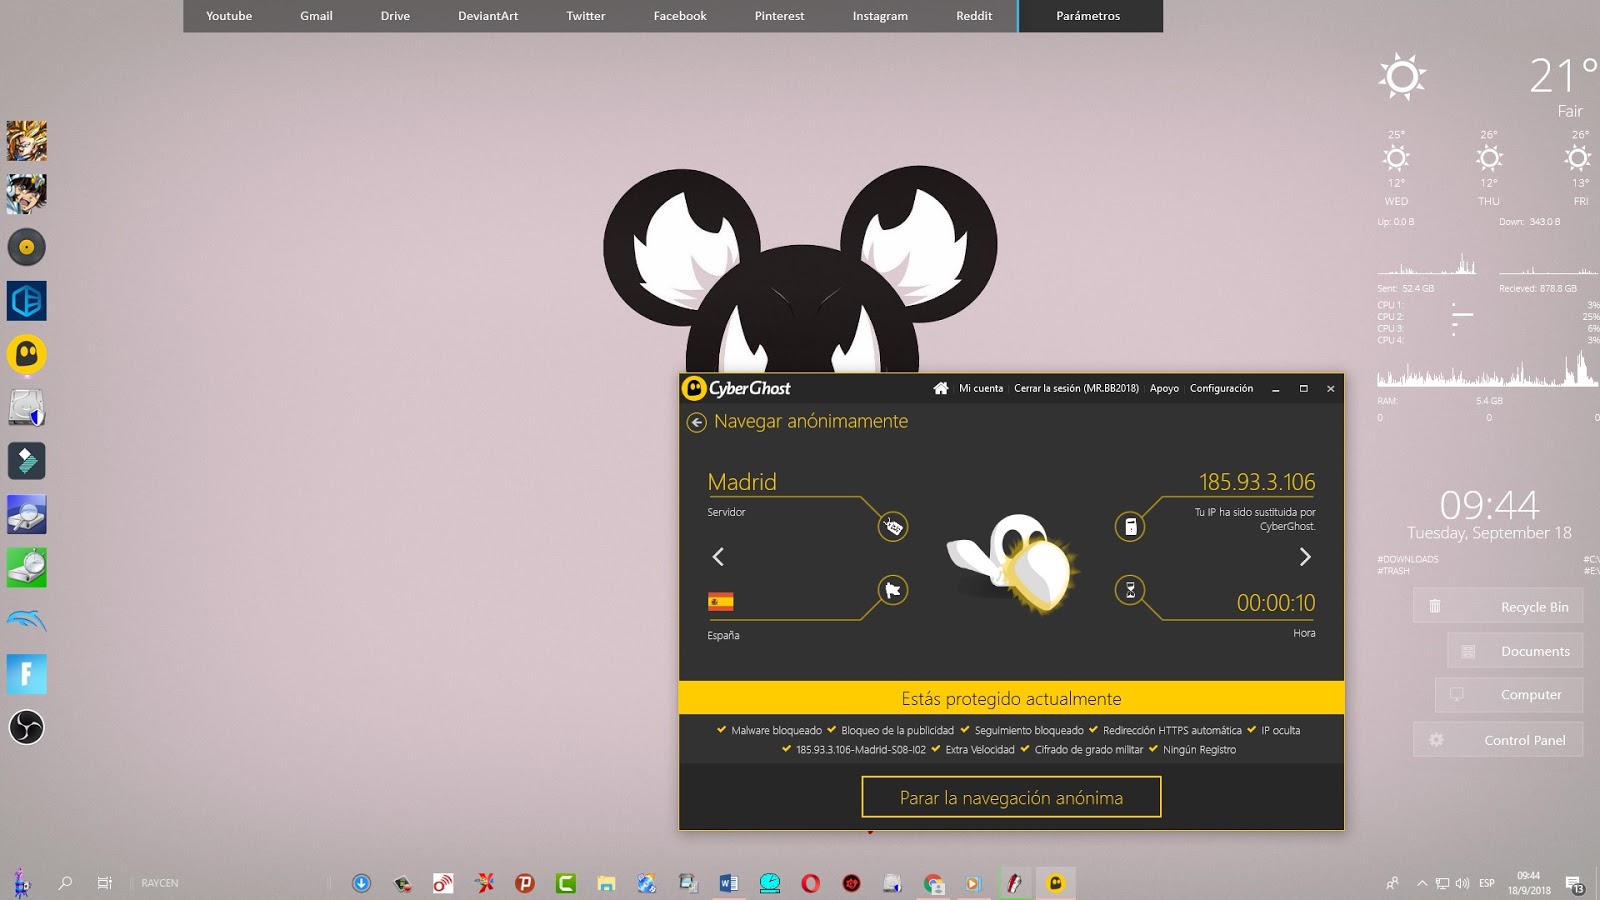Click the country flag circle icon above España
1600x900 pixels.
[x=893, y=590]
